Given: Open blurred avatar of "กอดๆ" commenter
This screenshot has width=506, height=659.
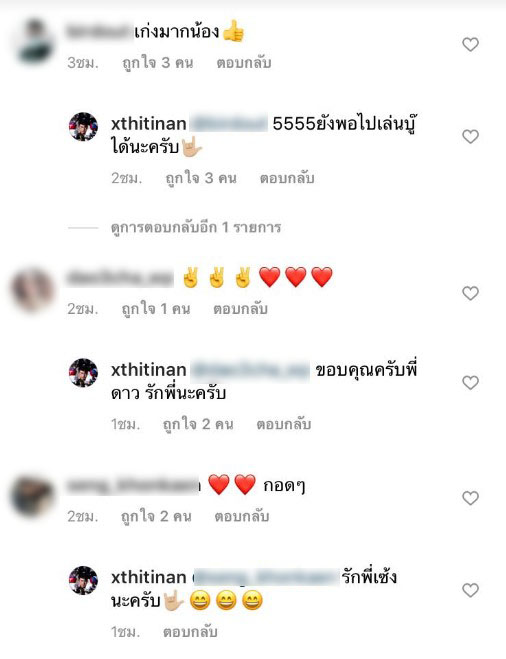Looking at the screenshot, I should tap(32, 497).
